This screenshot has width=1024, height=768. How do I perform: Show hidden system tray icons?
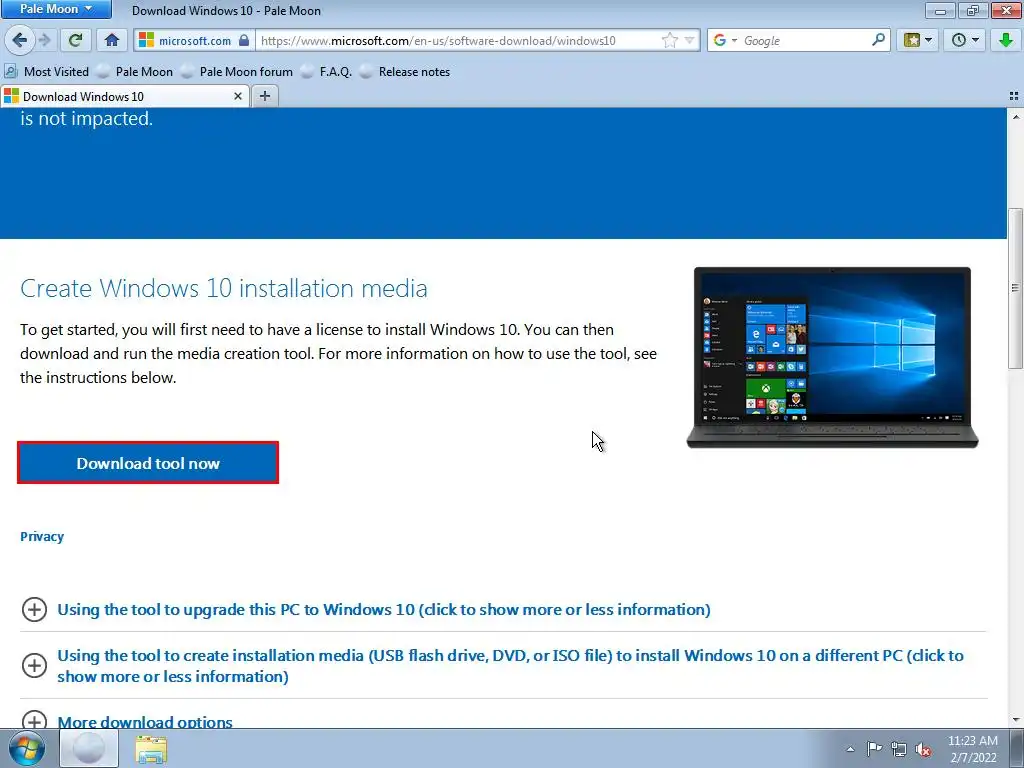(x=850, y=749)
